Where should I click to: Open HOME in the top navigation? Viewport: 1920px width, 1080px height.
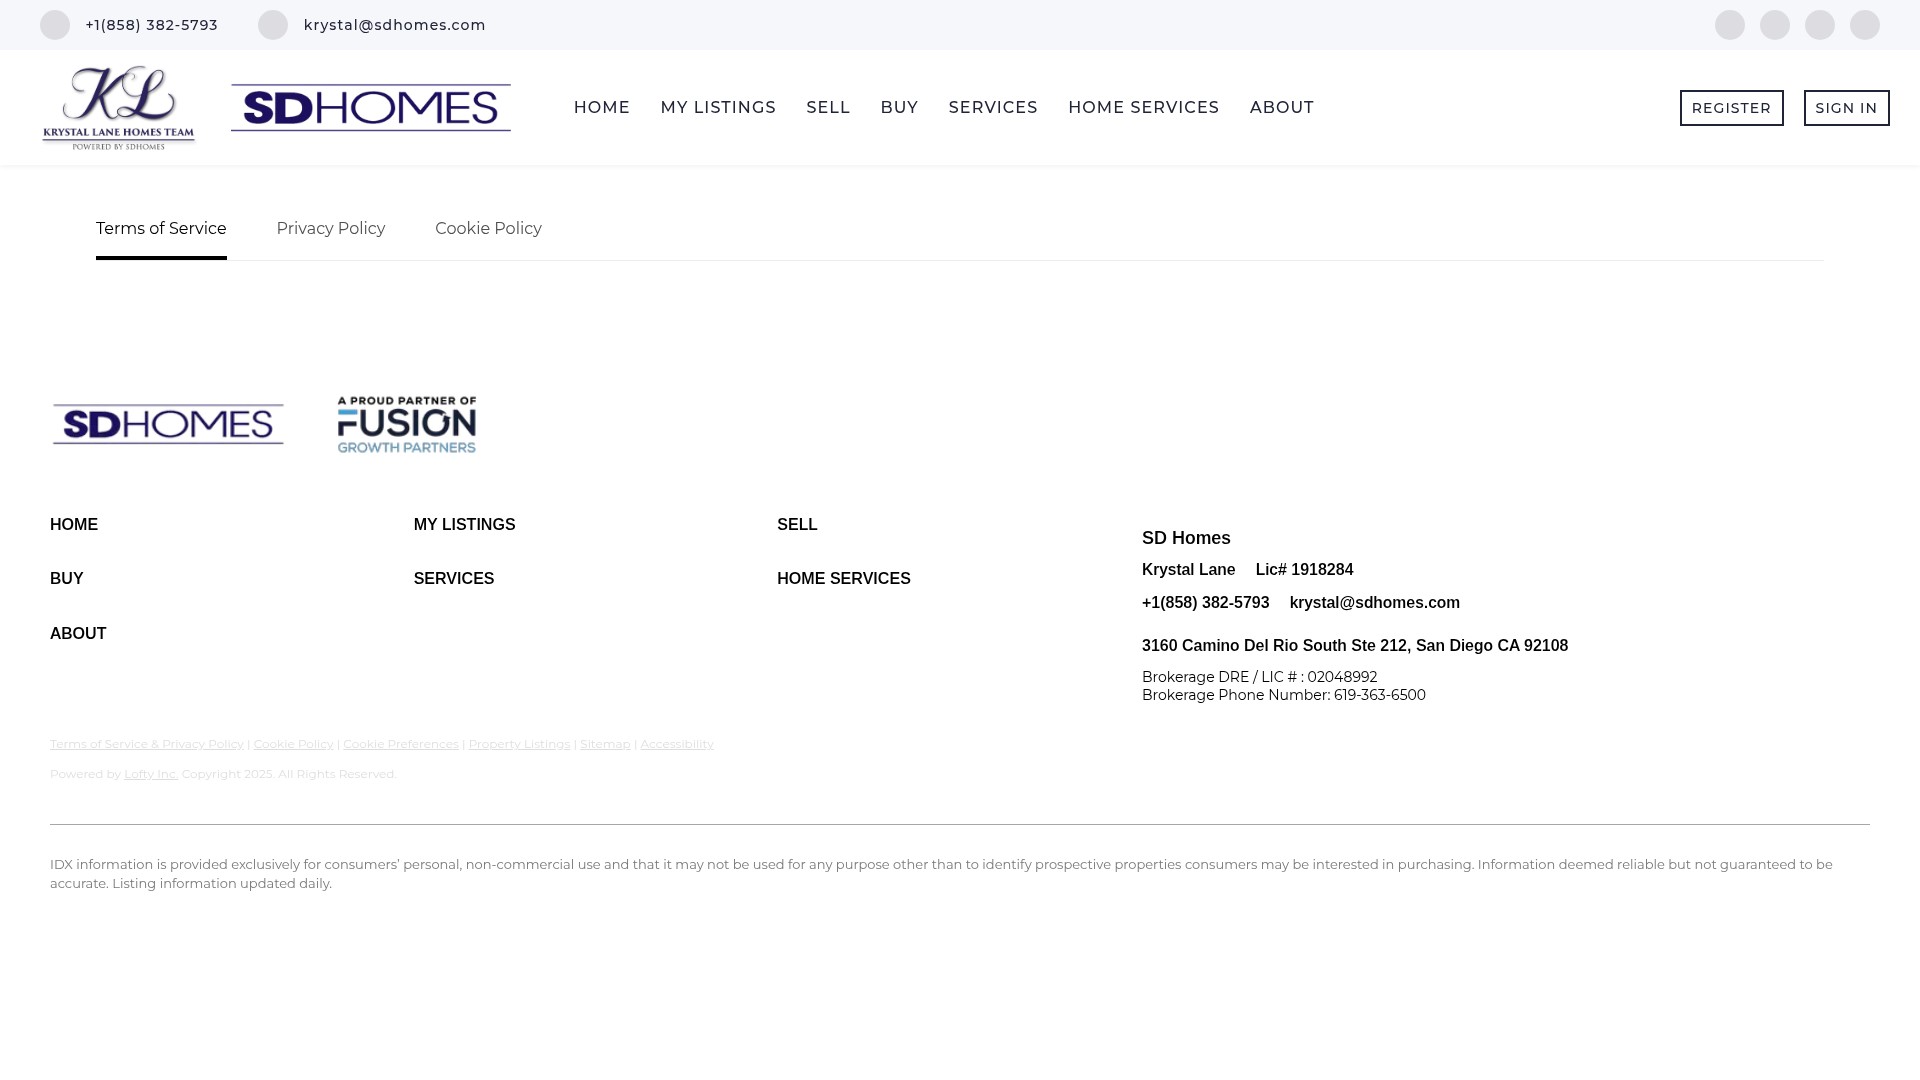click(602, 108)
